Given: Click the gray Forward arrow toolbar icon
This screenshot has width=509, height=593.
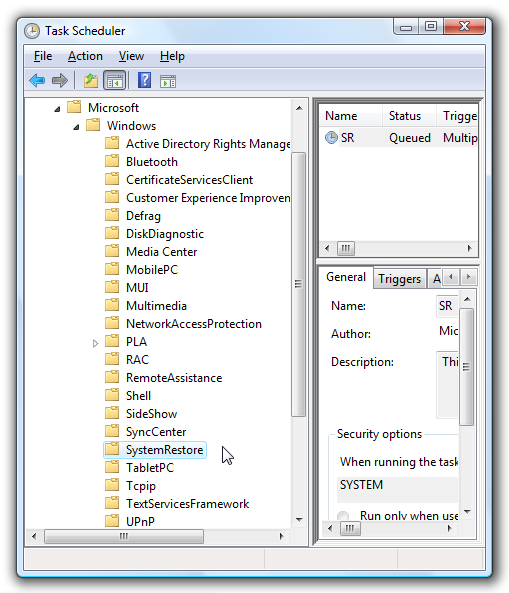Looking at the screenshot, I should click(x=60, y=80).
